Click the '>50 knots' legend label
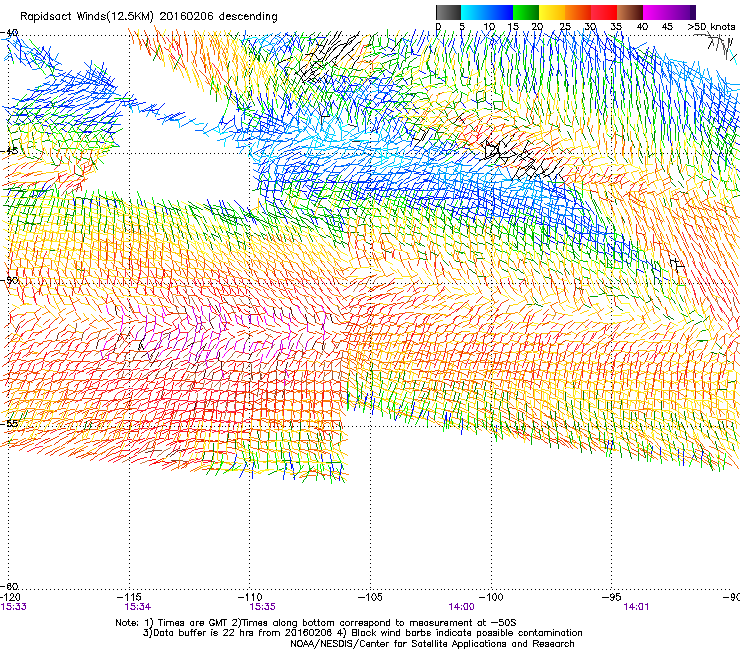 tap(711, 27)
